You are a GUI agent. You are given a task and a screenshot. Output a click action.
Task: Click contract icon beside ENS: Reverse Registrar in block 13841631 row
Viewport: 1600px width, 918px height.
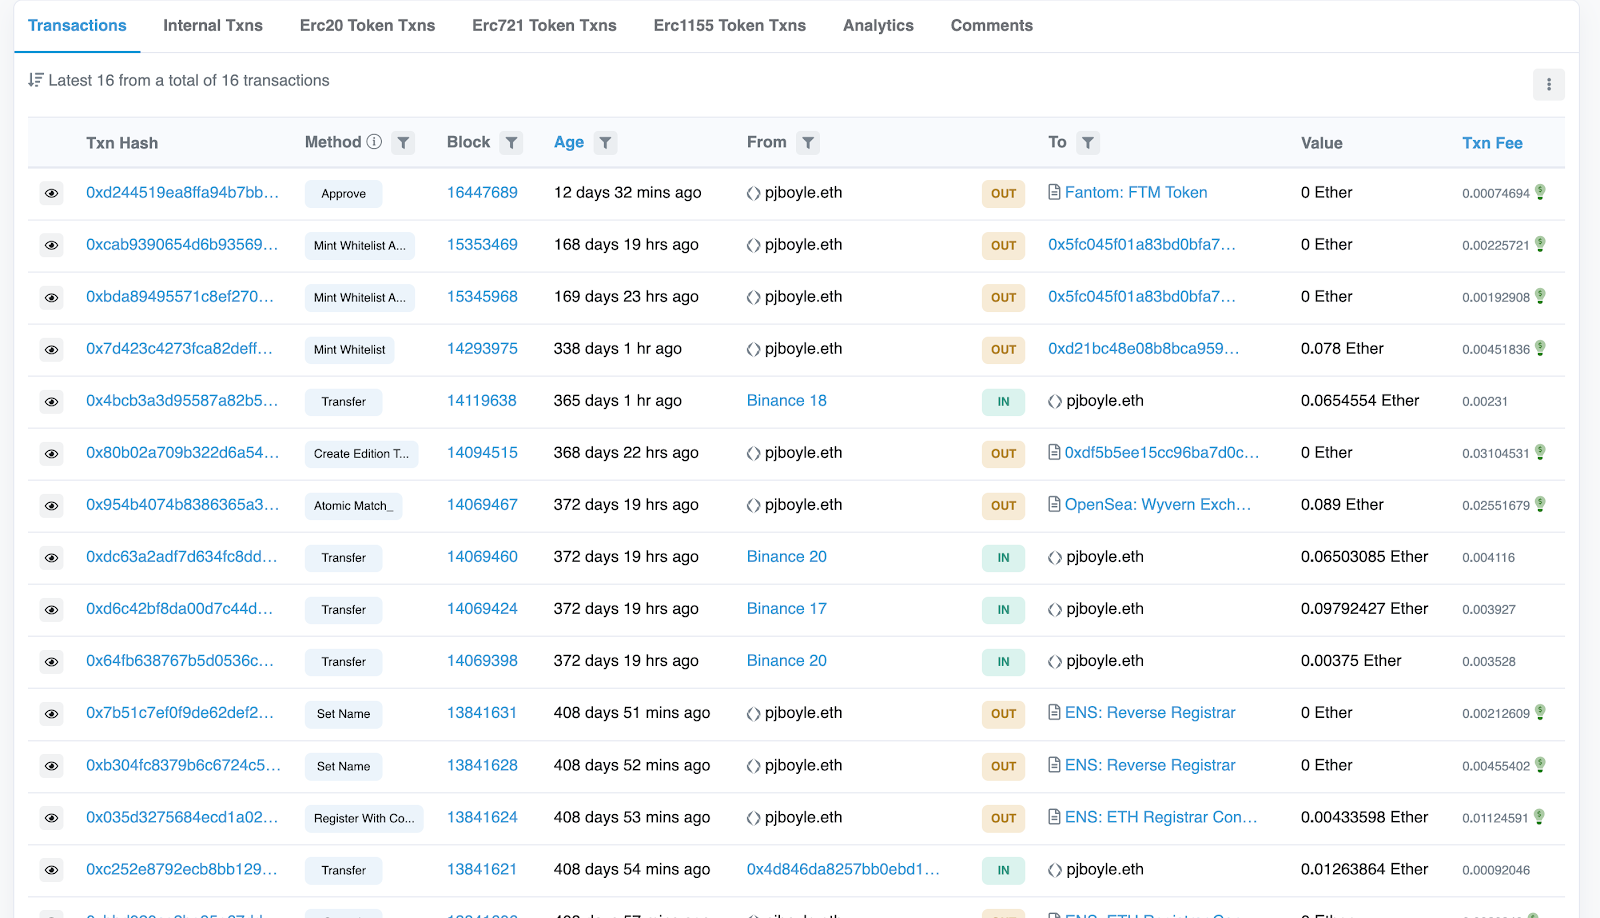pyautogui.click(x=1054, y=712)
